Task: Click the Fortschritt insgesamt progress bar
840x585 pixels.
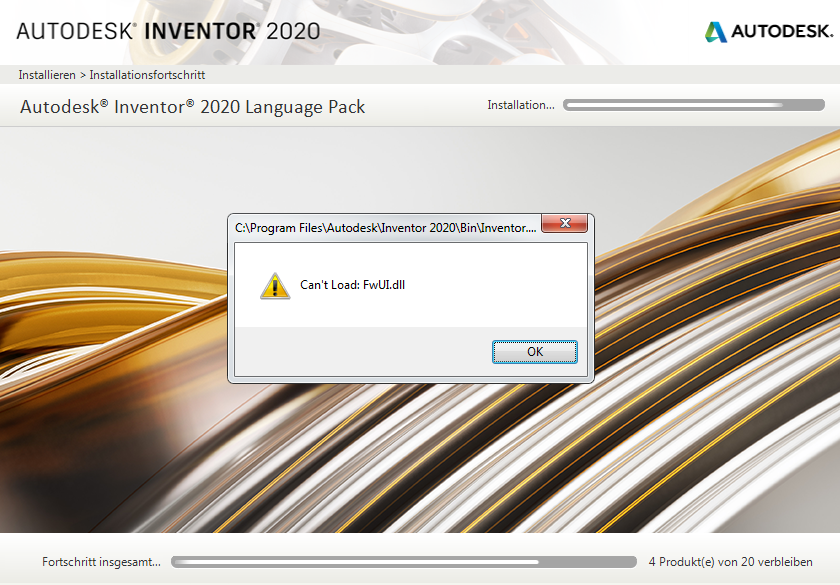Action: (405, 562)
